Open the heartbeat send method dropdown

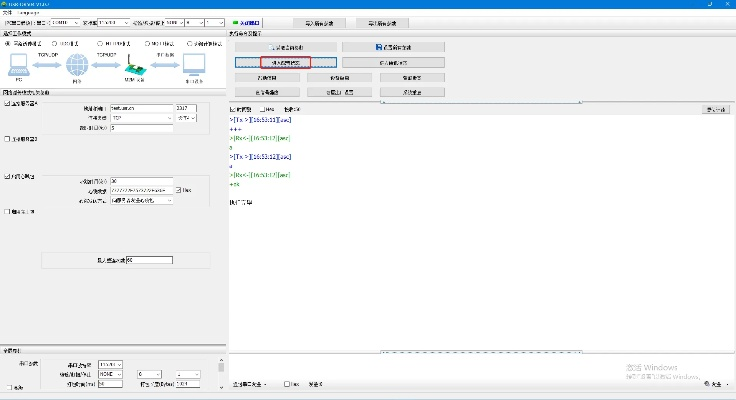click(x=142, y=200)
